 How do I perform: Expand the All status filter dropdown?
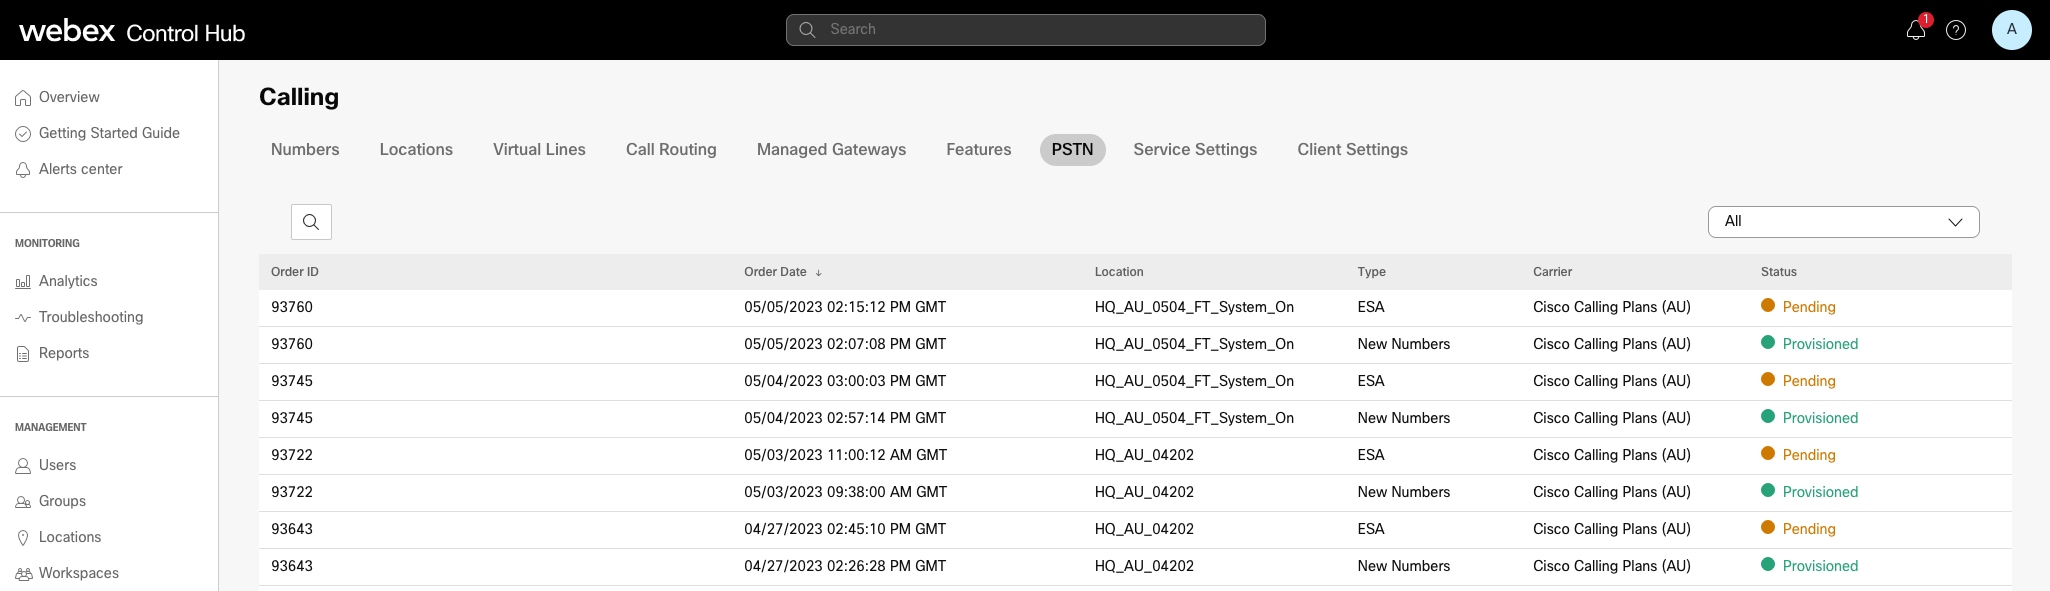coord(1843,222)
